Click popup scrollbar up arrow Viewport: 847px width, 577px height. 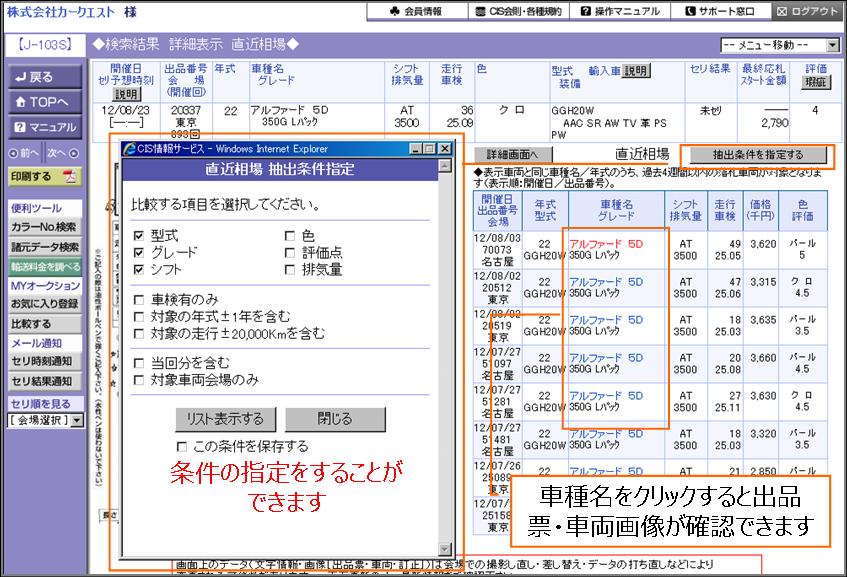pyautogui.click(x=445, y=165)
